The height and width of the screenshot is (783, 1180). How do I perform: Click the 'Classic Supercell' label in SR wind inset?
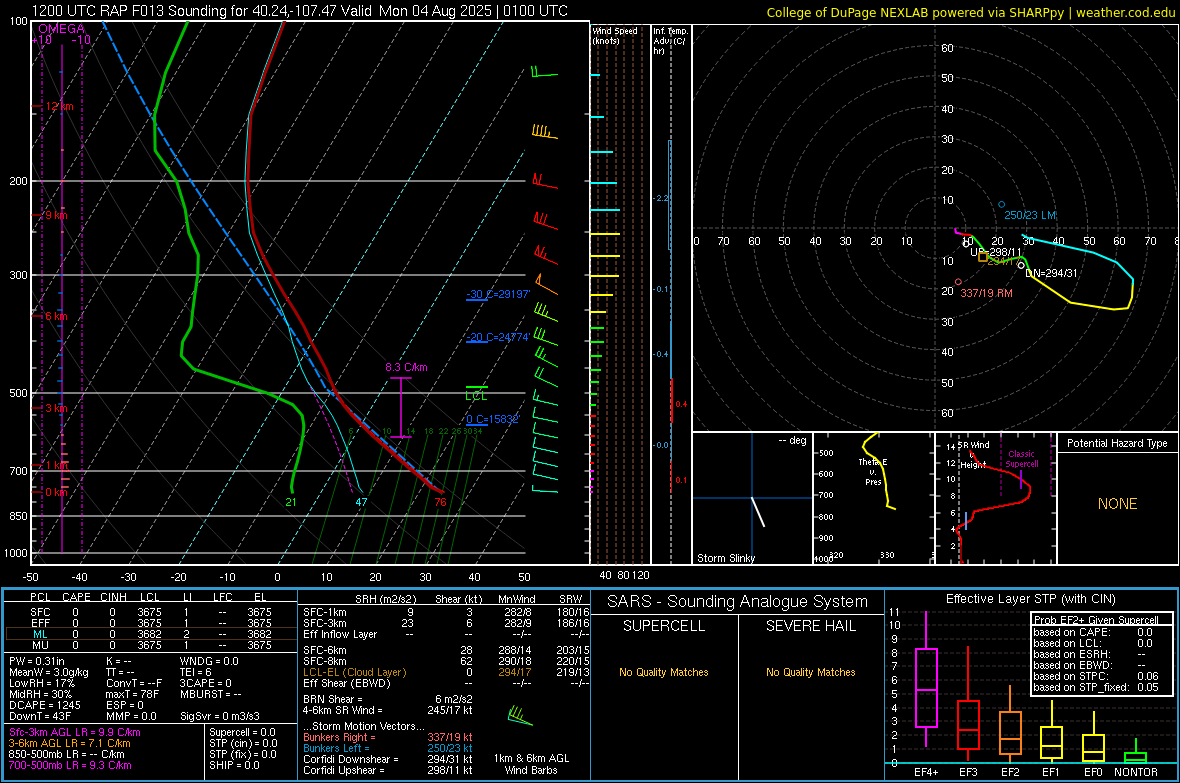point(1022,459)
